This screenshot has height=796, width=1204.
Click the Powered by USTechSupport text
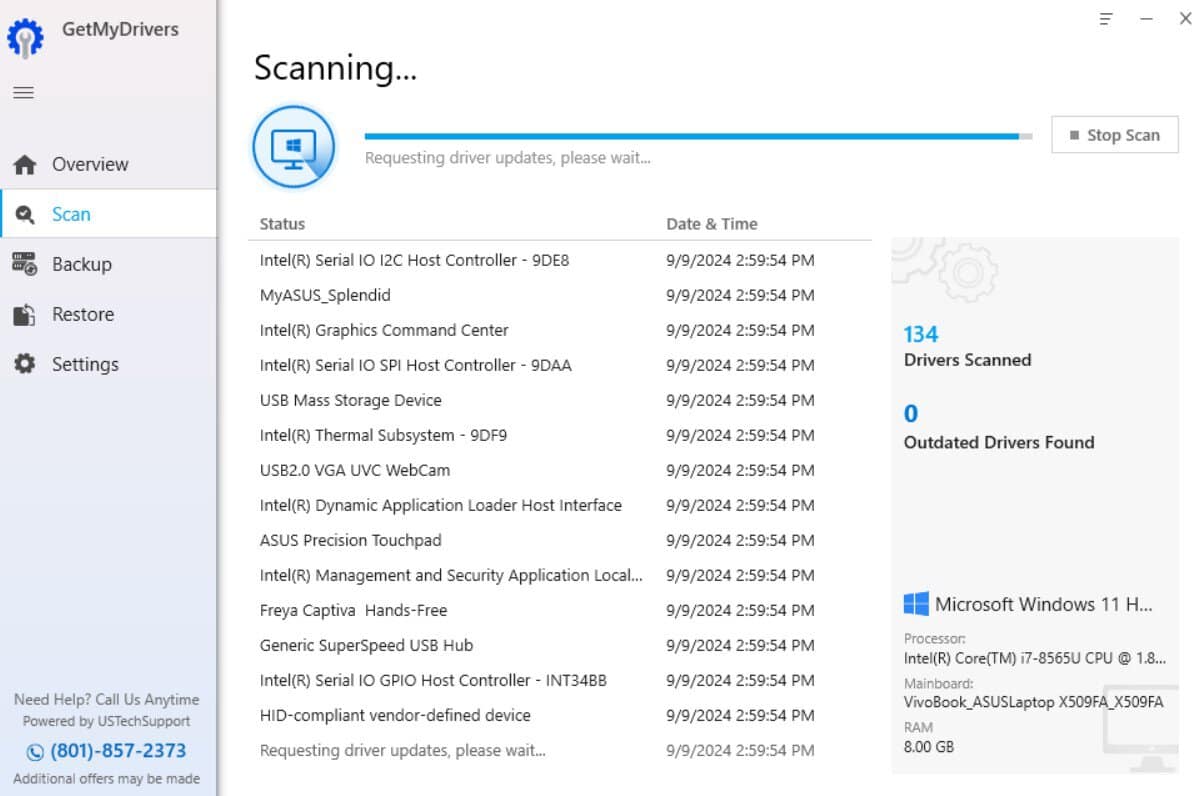pos(107,721)
